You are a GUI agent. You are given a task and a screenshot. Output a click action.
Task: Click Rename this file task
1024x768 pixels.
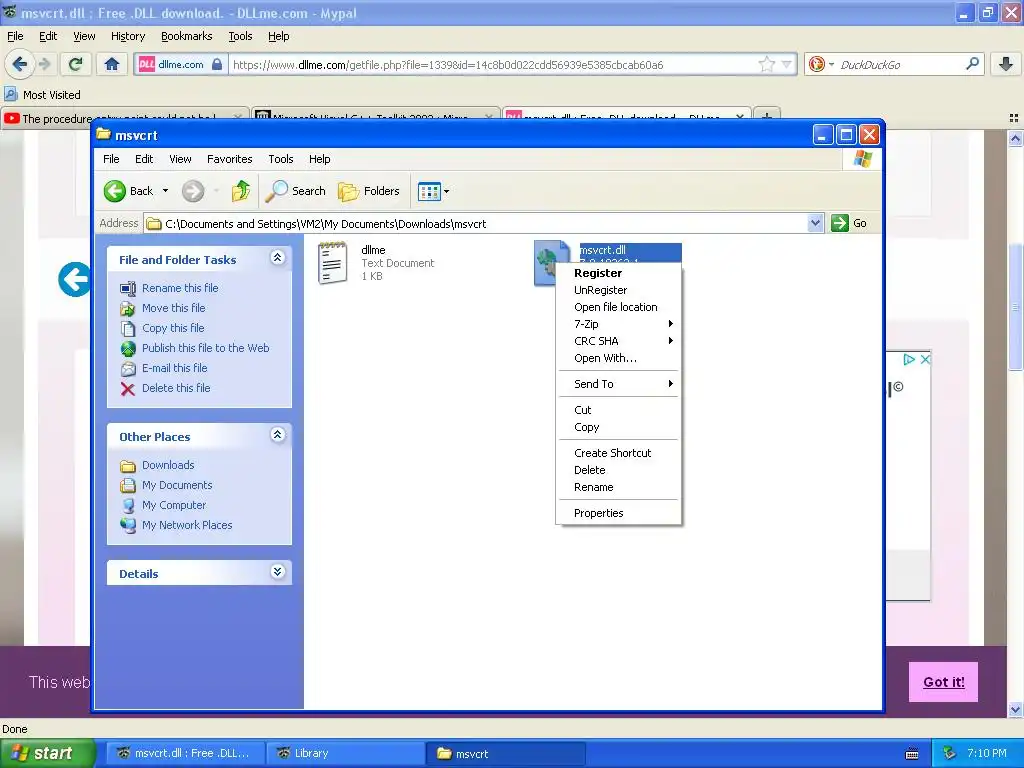coord(180,288)
